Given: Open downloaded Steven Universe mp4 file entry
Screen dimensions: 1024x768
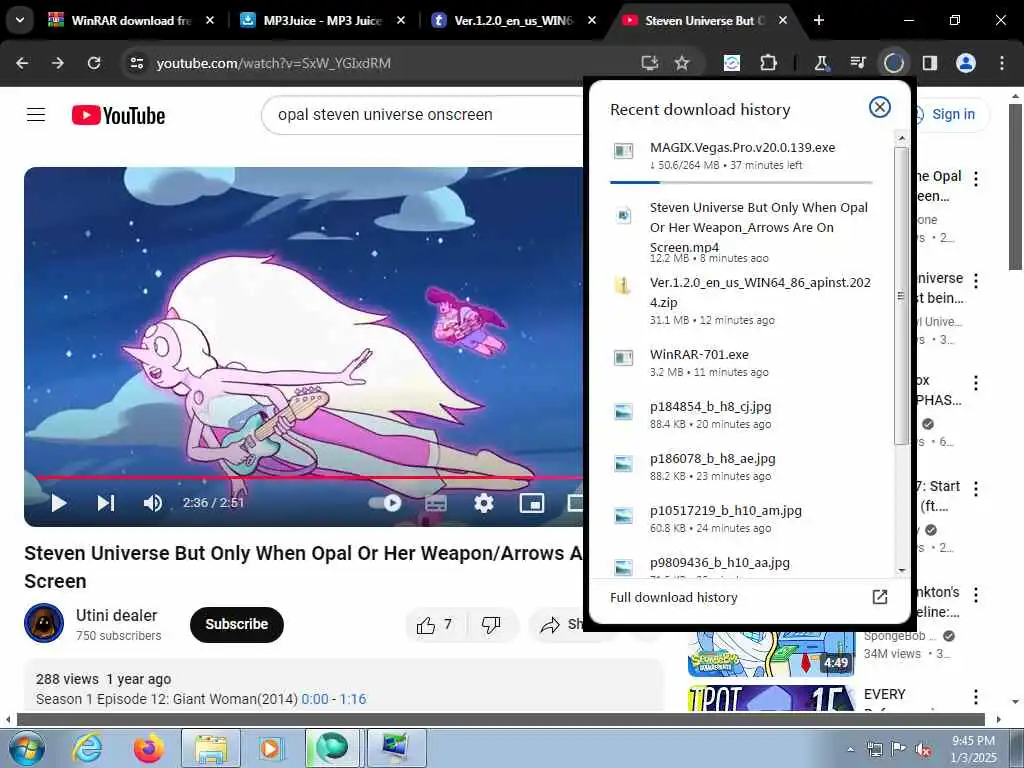Looking at the screenshot, I should (741, 232).
